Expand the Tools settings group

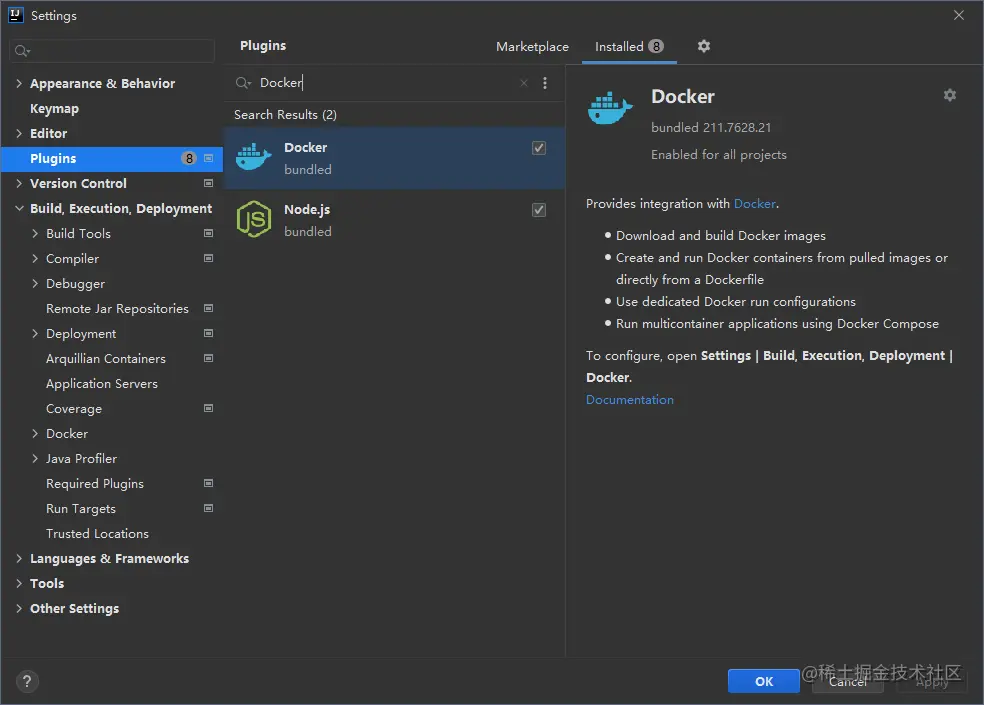click(19, 583)
